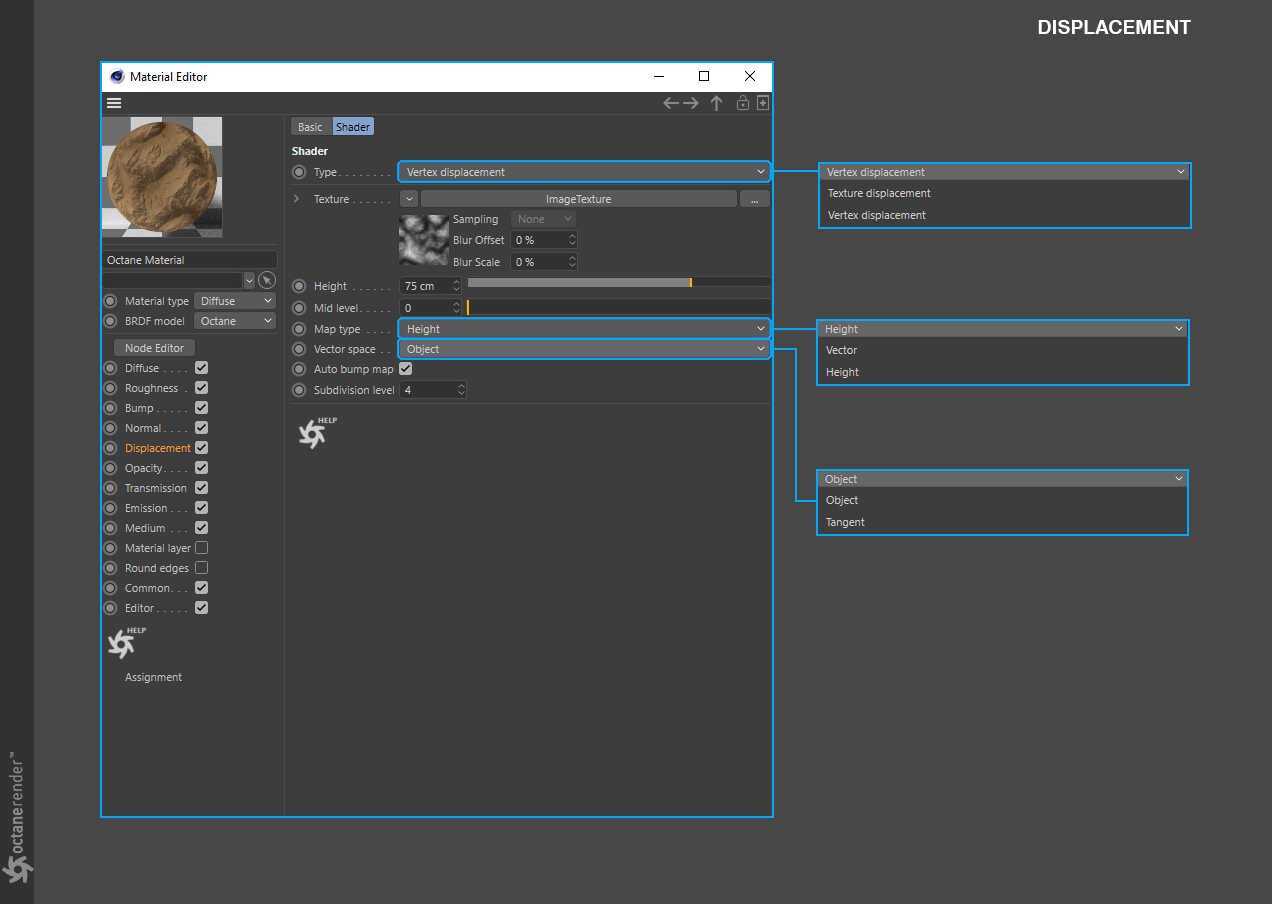The width and height of the screenshot is (1272, 904).
Task: Open the Type Vertex displacement dropdown
Action: (584, 172)
